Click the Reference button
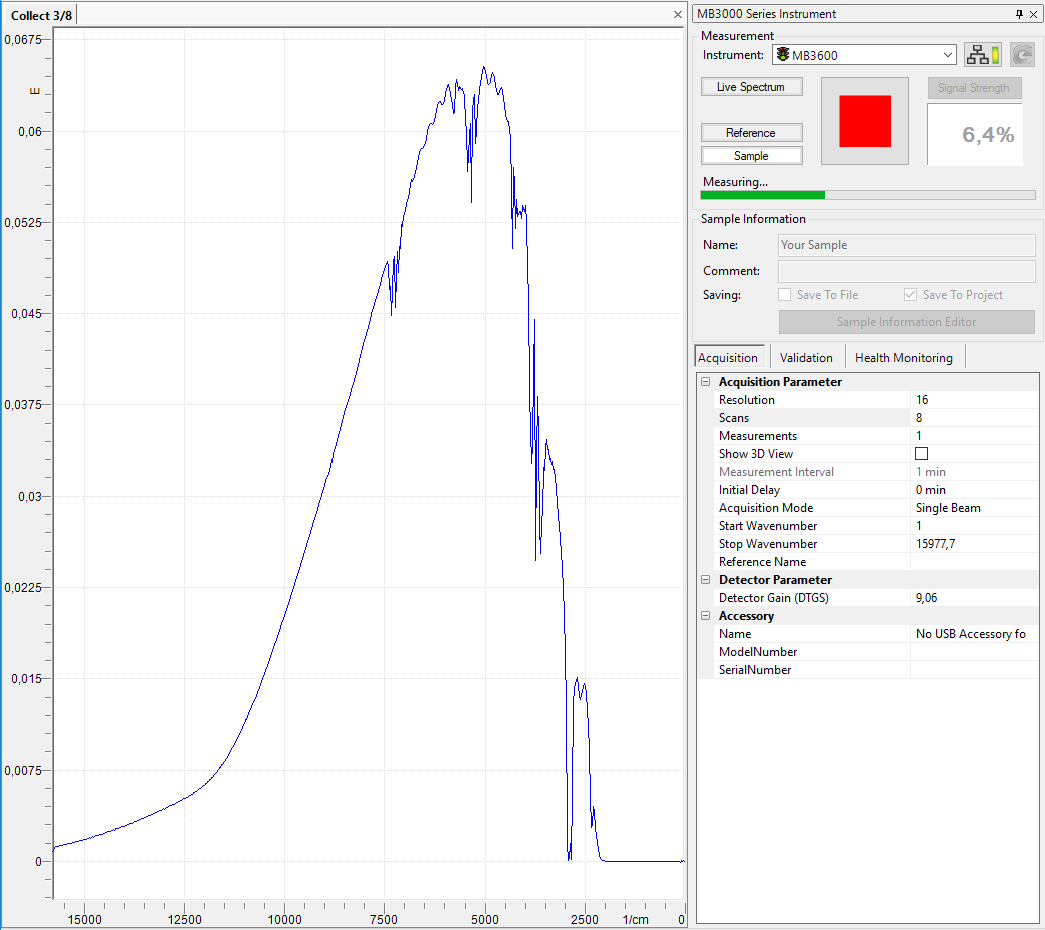This screenshot has width=1045, height=930. pyautogui.click(x=751, y=133)
